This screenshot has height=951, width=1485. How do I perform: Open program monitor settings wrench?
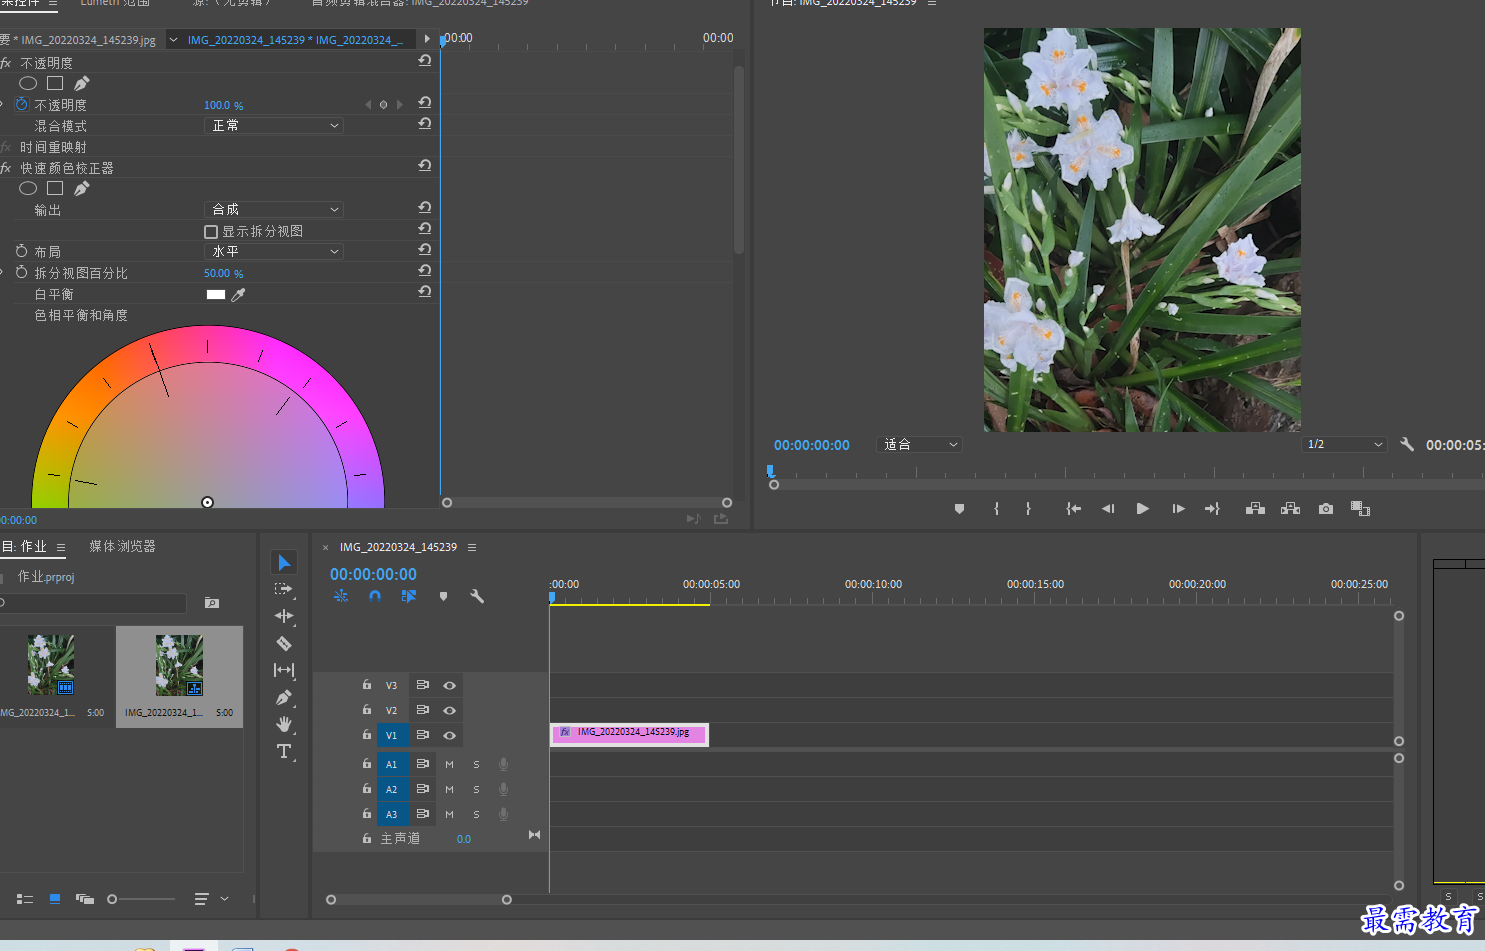coord(1407,444)
